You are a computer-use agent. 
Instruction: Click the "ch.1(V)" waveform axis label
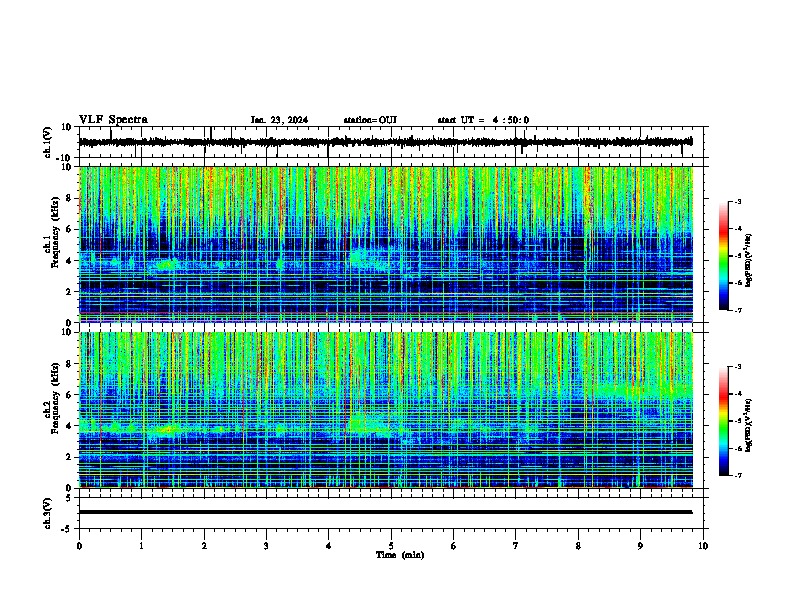[x=48, y=142]
